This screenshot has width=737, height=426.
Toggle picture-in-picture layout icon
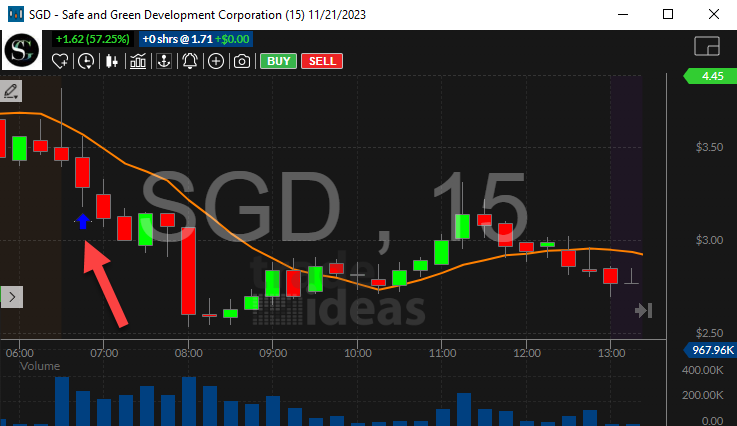707,46
